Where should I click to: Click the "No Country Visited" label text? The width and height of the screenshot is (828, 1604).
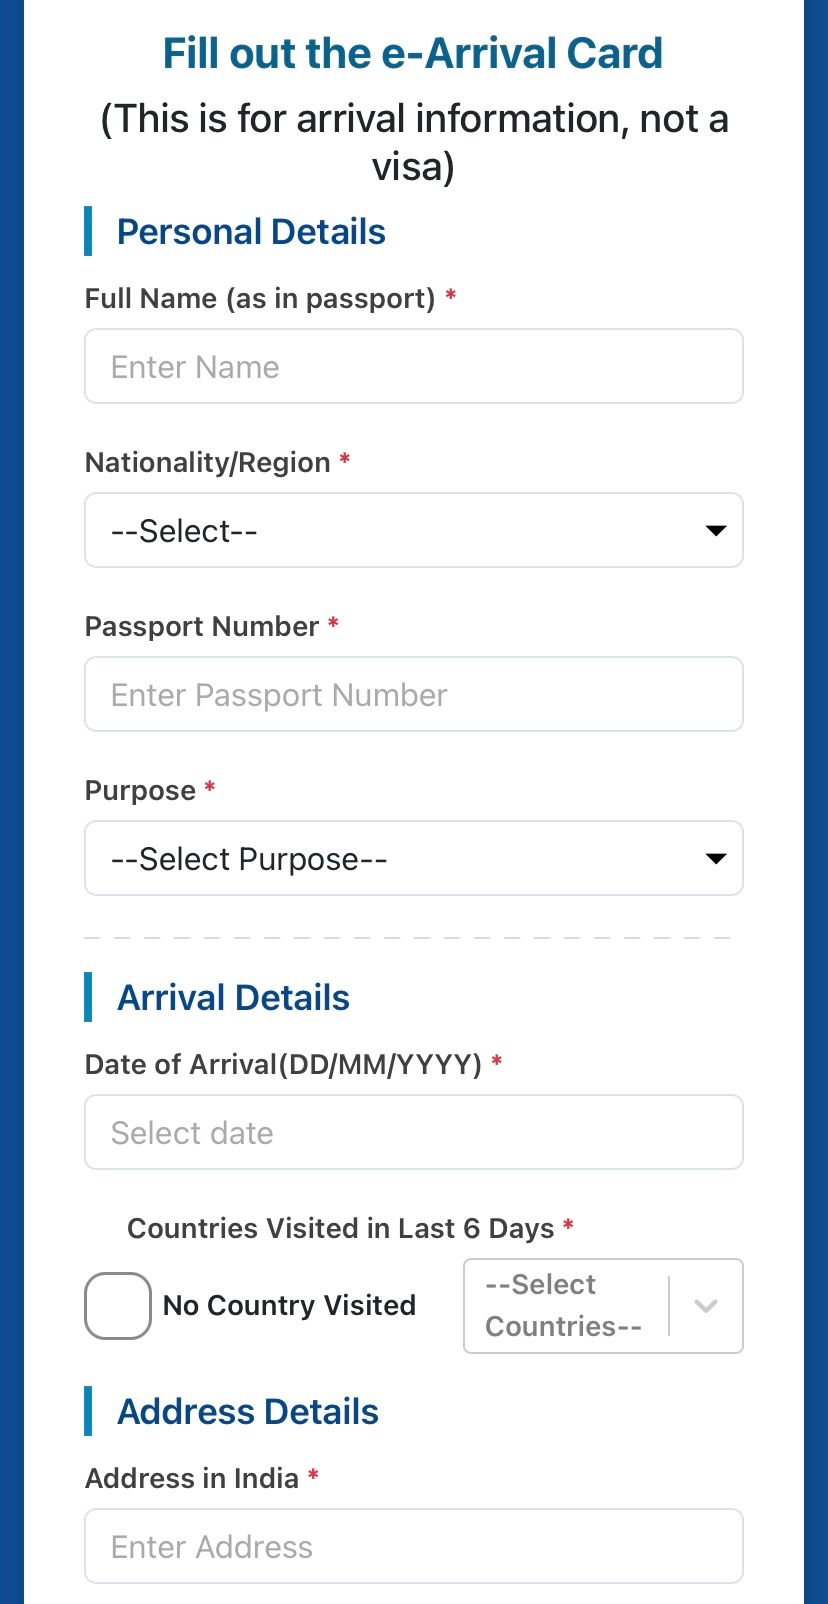289,1306
